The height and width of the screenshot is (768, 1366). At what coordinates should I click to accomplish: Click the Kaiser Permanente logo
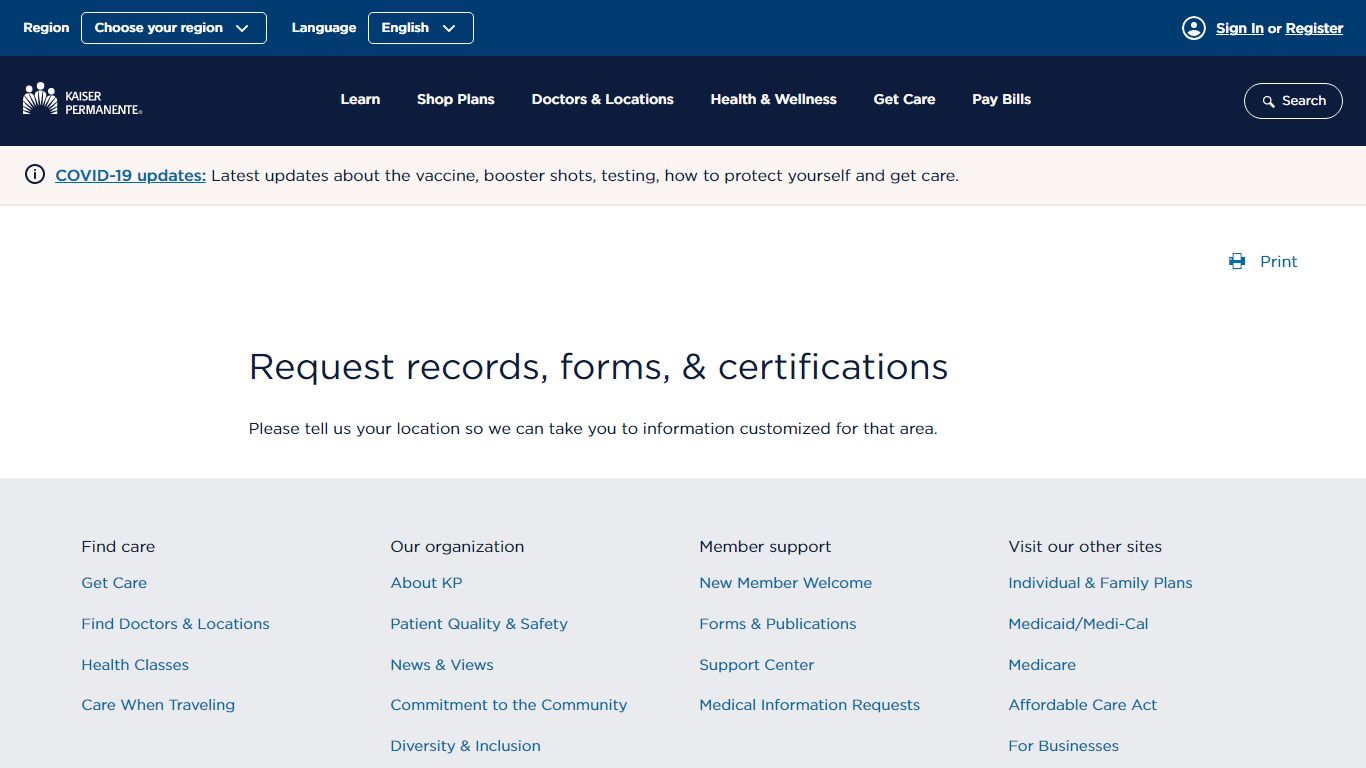[83, 99]
